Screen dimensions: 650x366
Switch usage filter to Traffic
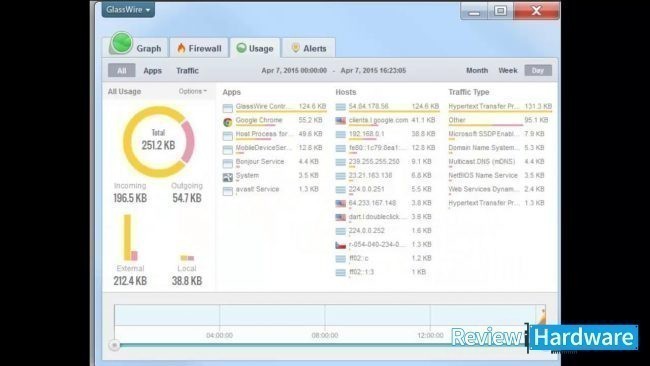tap(187, 70)
